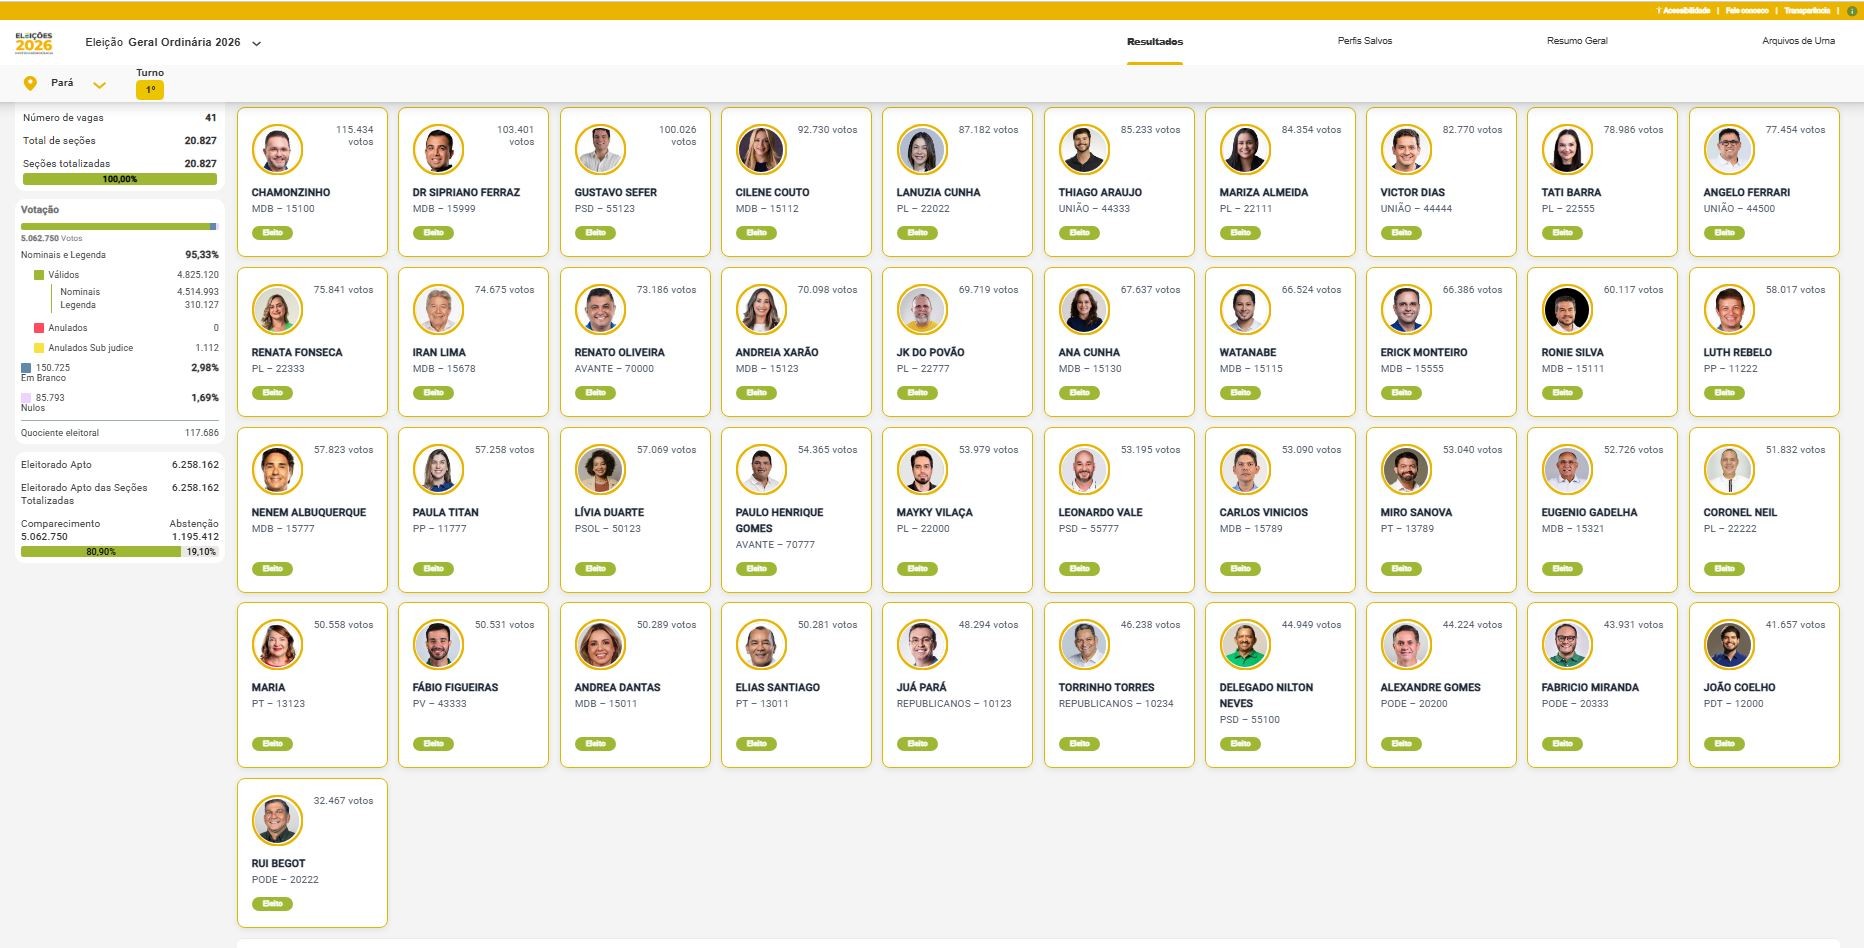This screenshot has height=948, width=1864.
Task: Click green Válidos legend square
Action: click(39, 275)
